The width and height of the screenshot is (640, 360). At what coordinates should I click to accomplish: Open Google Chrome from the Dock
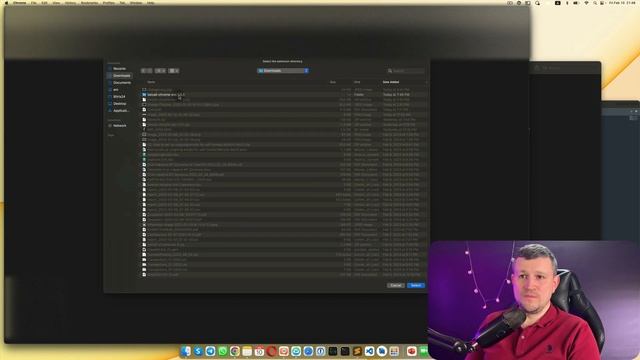tap(235, 351)
